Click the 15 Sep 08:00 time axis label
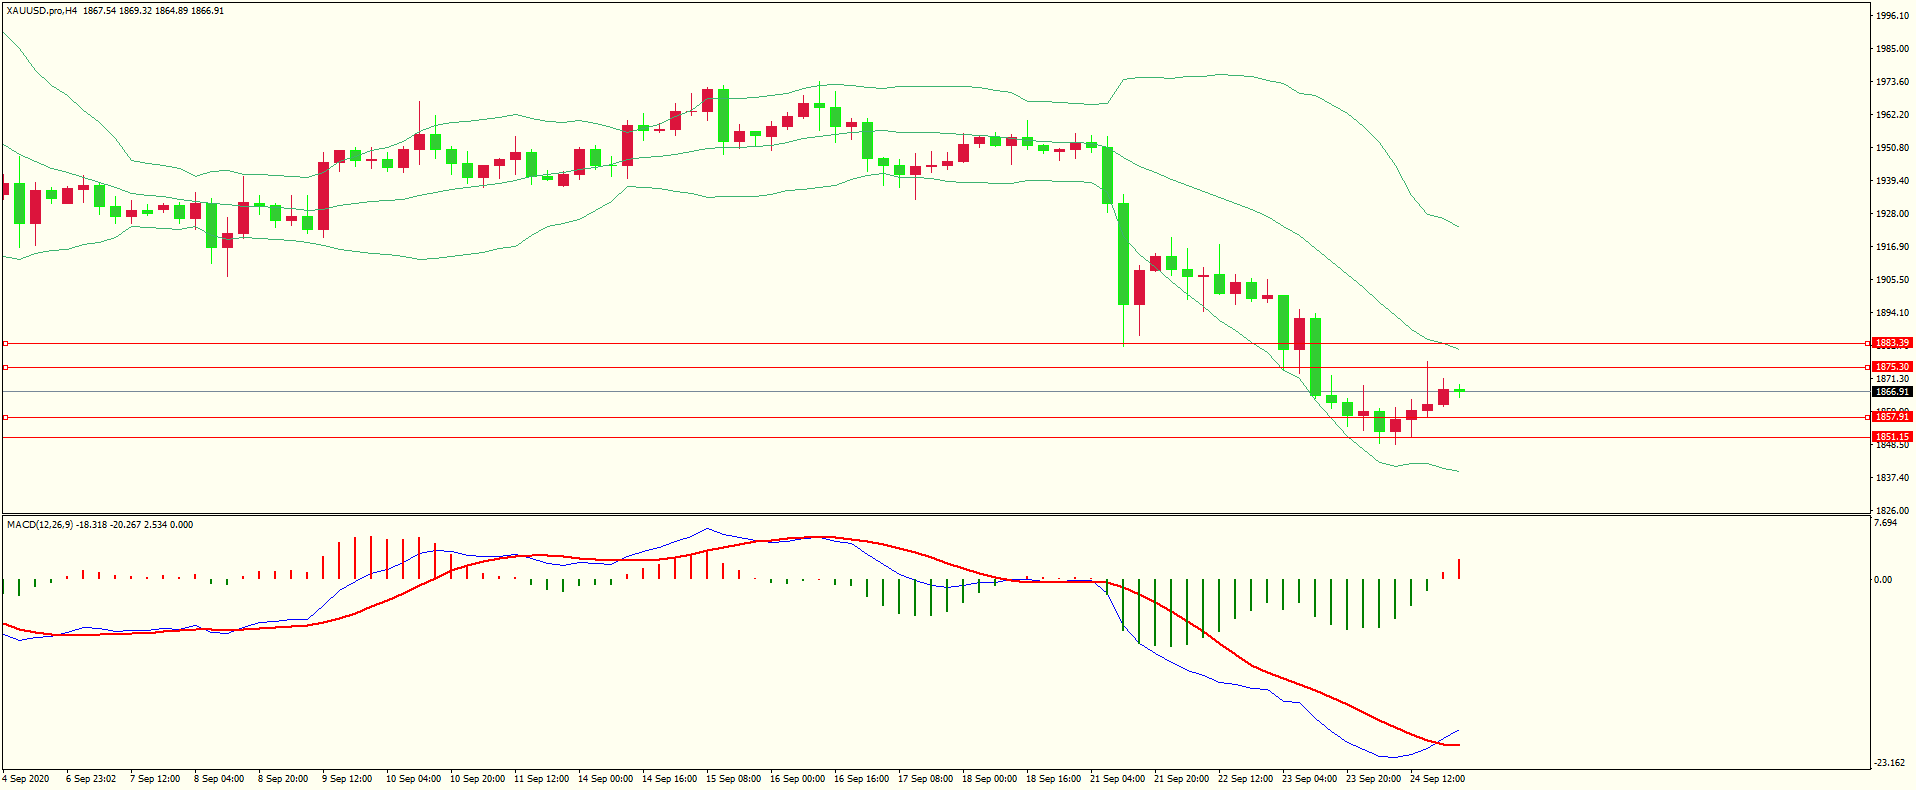Screen dimensions: 1916x790 733,779
